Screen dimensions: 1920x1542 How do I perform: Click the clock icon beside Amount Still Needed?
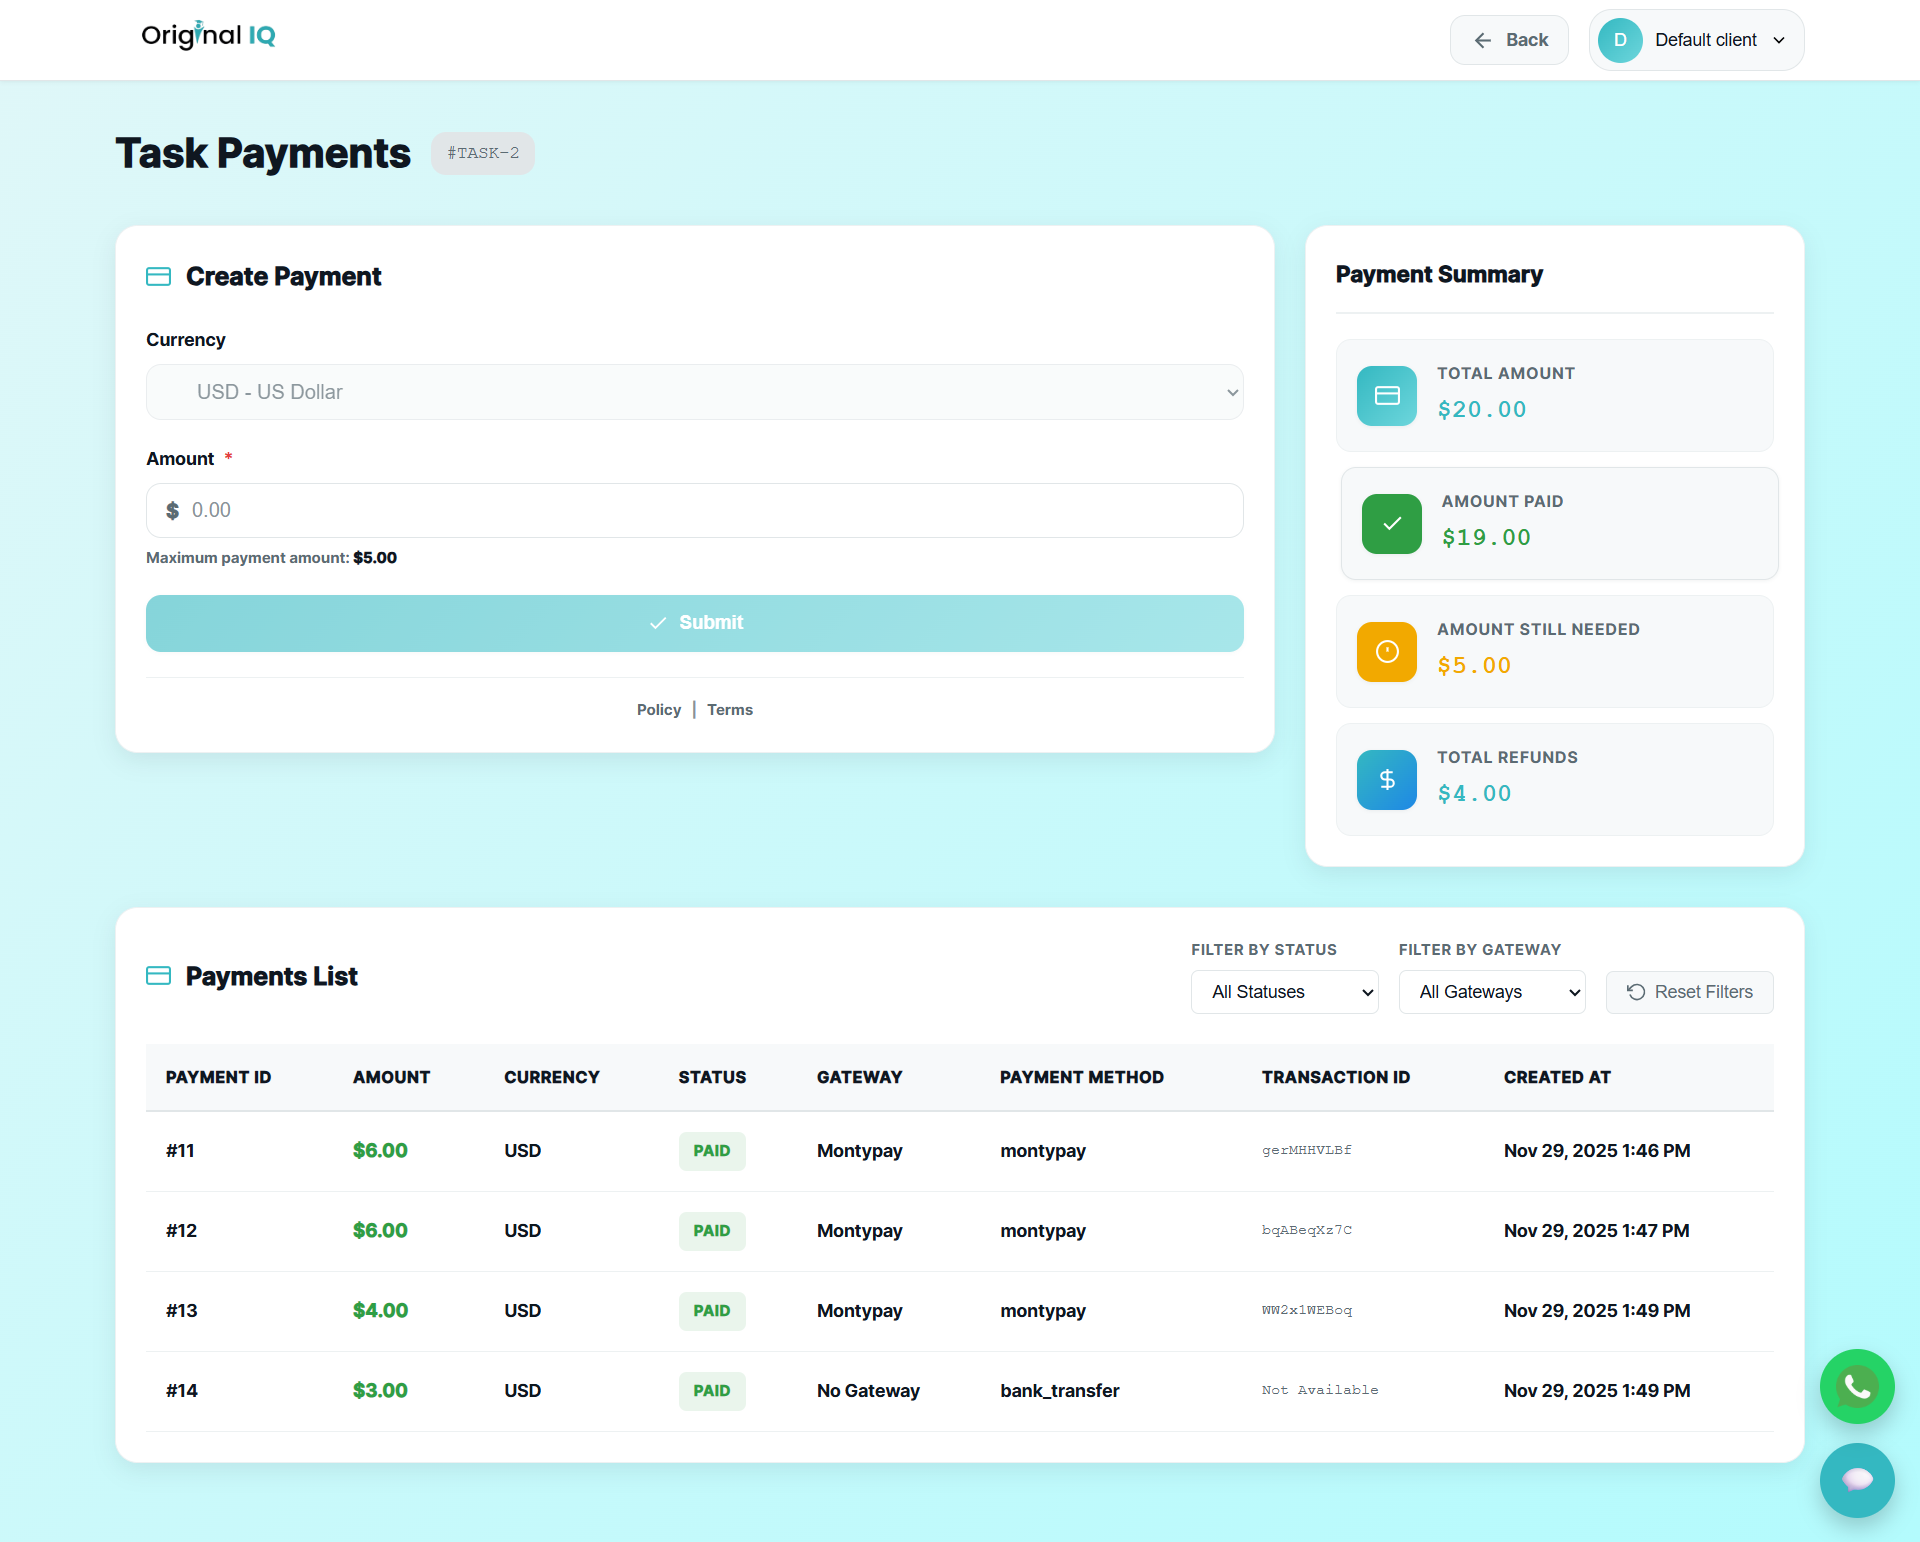1386,651
